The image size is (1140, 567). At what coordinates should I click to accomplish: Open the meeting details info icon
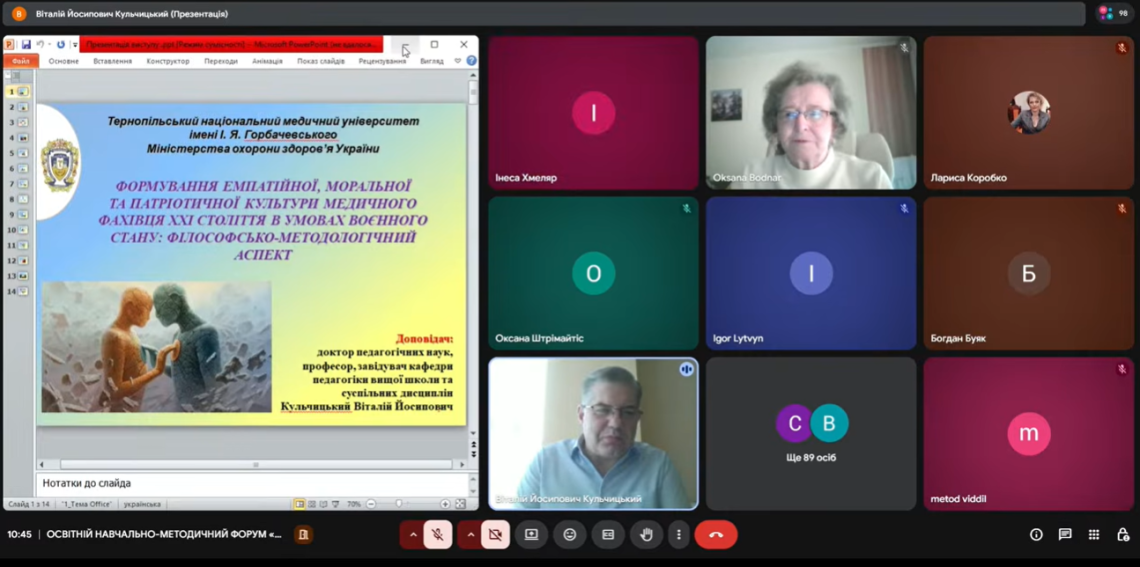pos(1036,535)
